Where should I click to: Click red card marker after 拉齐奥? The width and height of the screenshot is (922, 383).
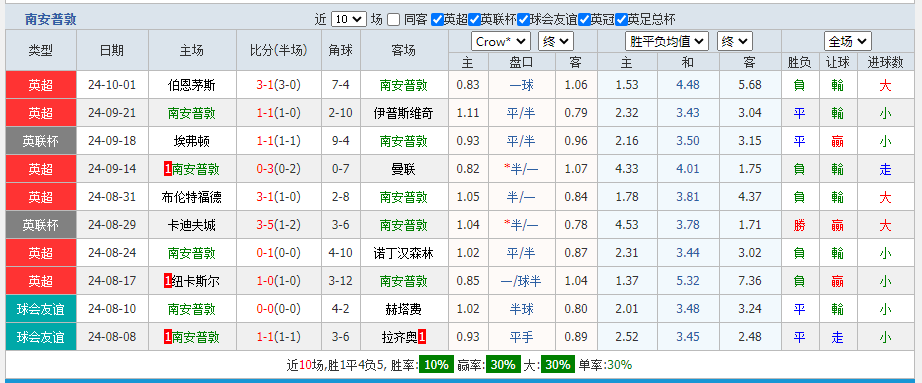[x=422, y=337]
